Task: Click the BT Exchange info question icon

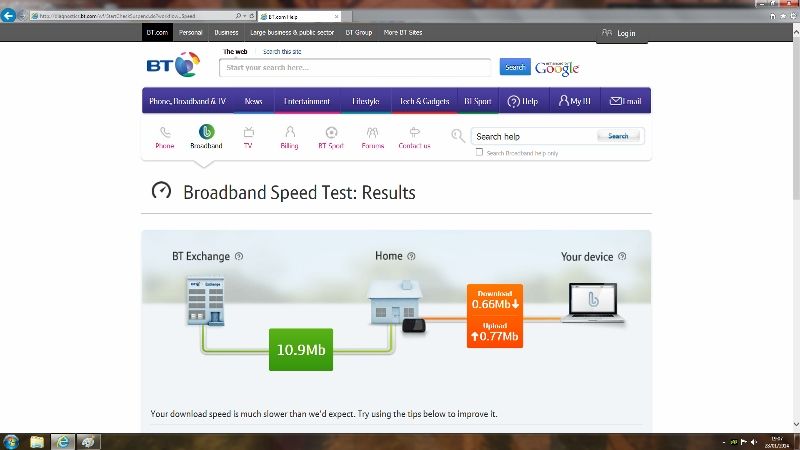Action: (239, 256)
